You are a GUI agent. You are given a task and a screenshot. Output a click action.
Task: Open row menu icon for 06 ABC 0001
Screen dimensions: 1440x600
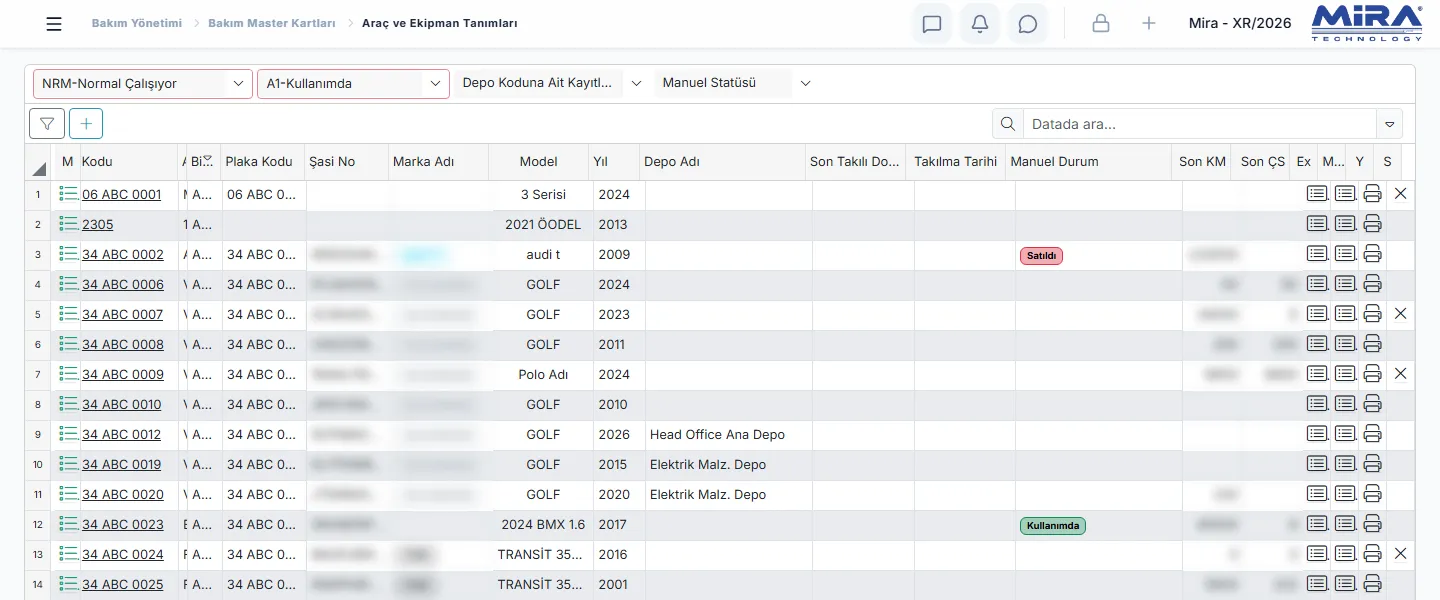pyautogui.click(x=68, y=194)
